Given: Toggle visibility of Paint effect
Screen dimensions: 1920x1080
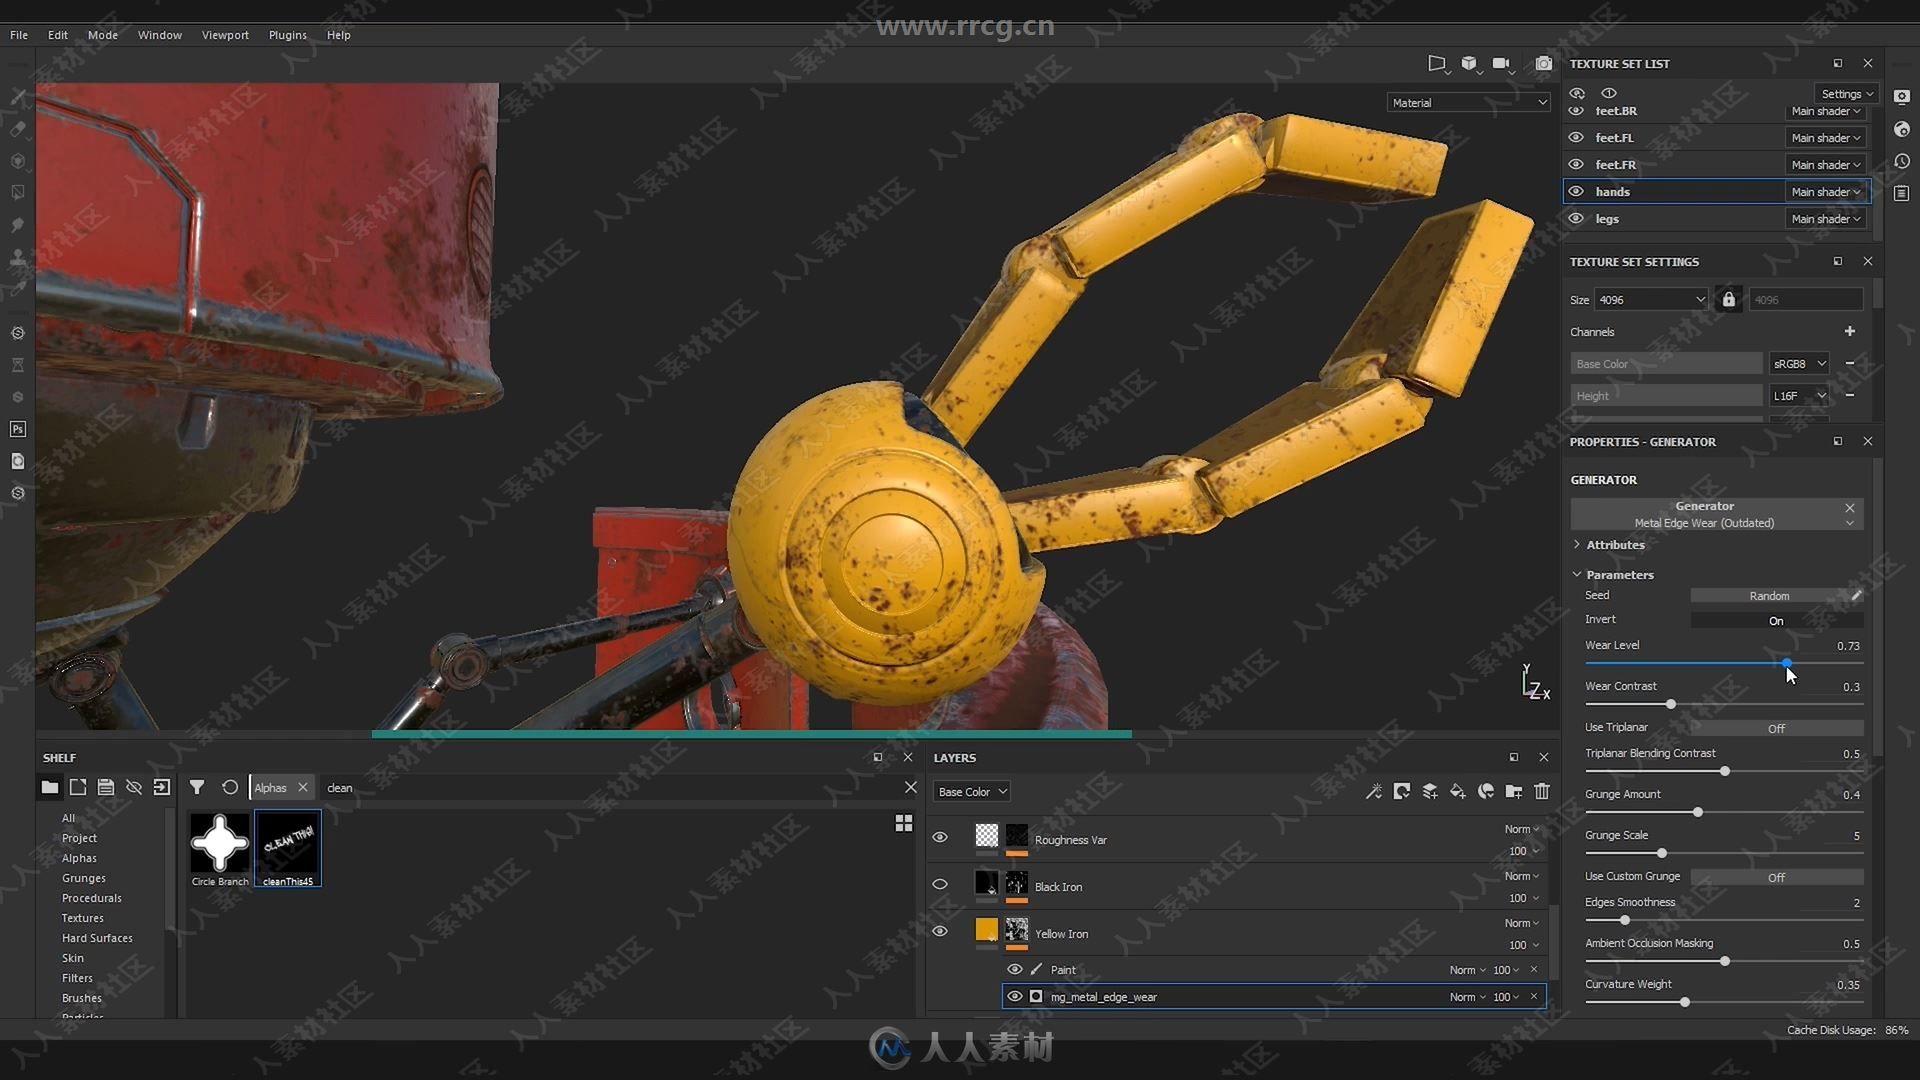Looking at the screenshot, I should pos(1015,969).
